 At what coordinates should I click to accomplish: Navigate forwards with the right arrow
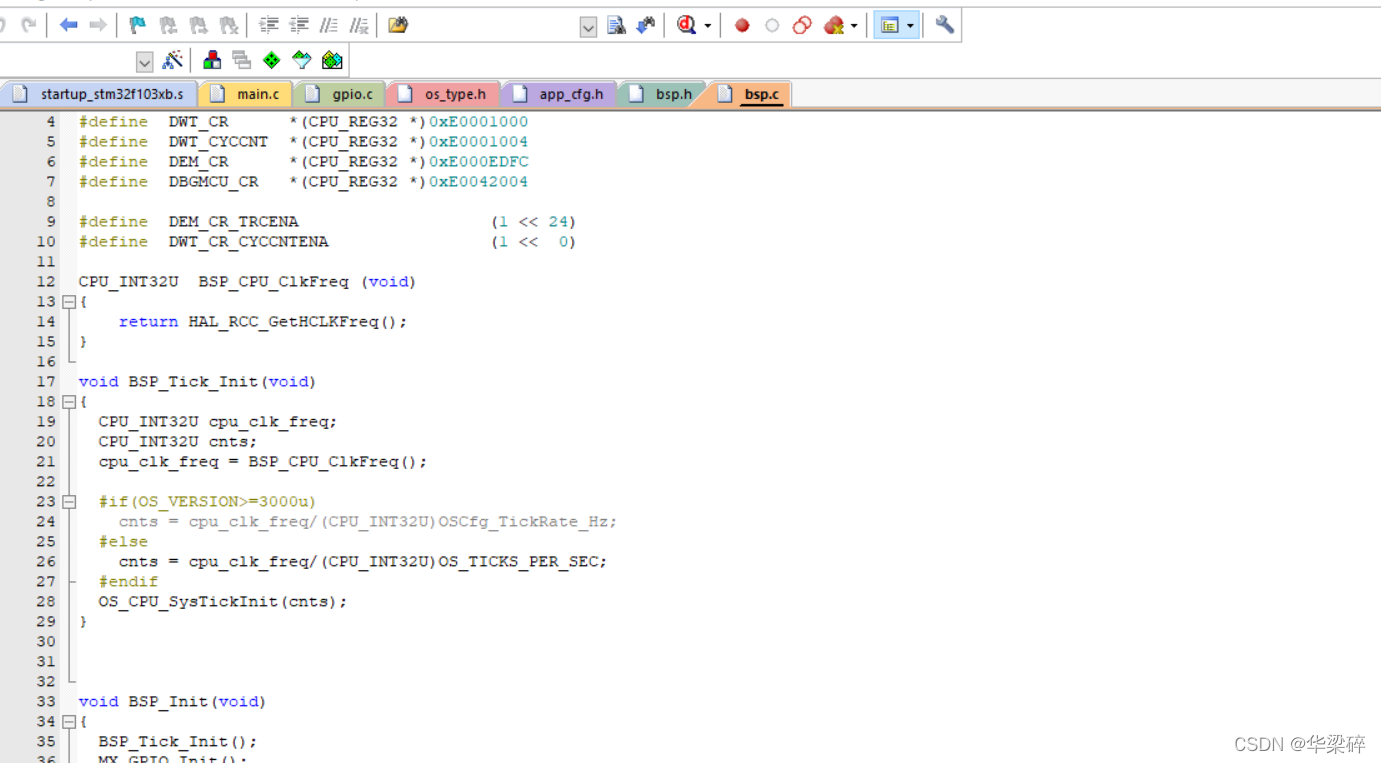point(98,25)
